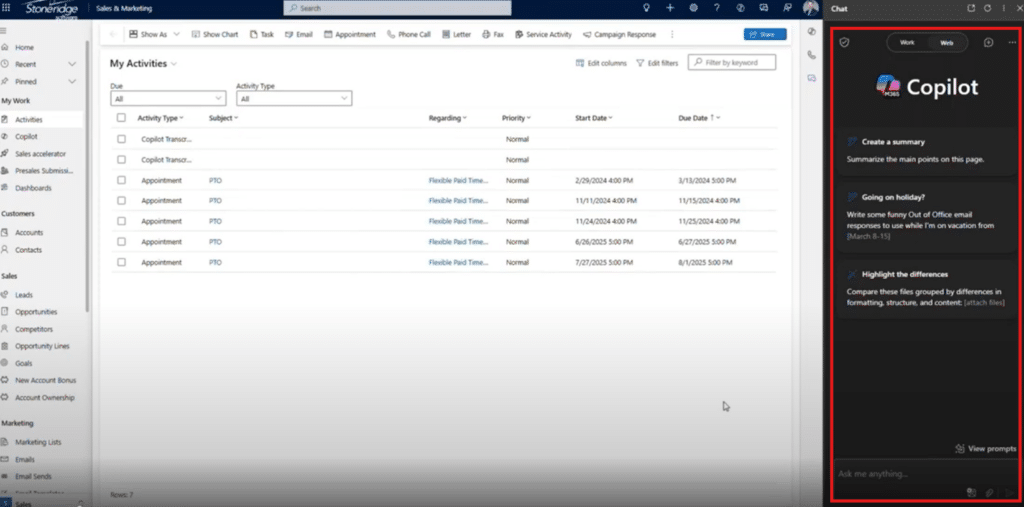Image resolution: width=1024 pixels, height=507 pixels.
Task: Click the shield icon in Copilot panel
Action: tap(845, 43)
